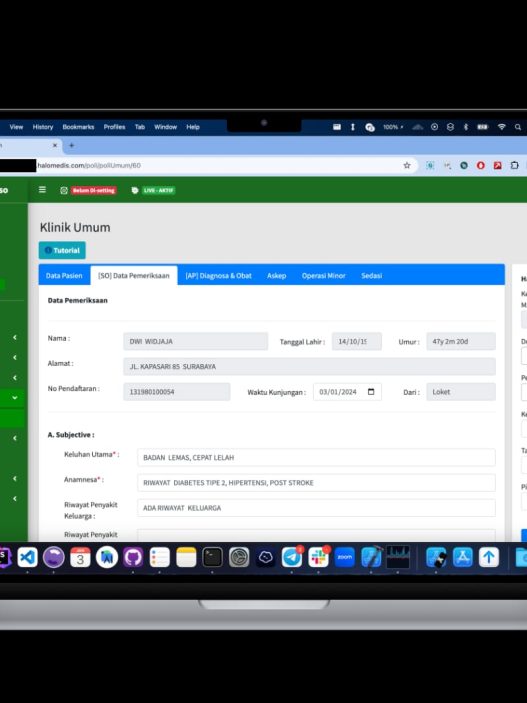Image resolution: width=527 pixels, height=703 pixels.
Task: Open Notes from the dock
Action: tap(186, 557)
